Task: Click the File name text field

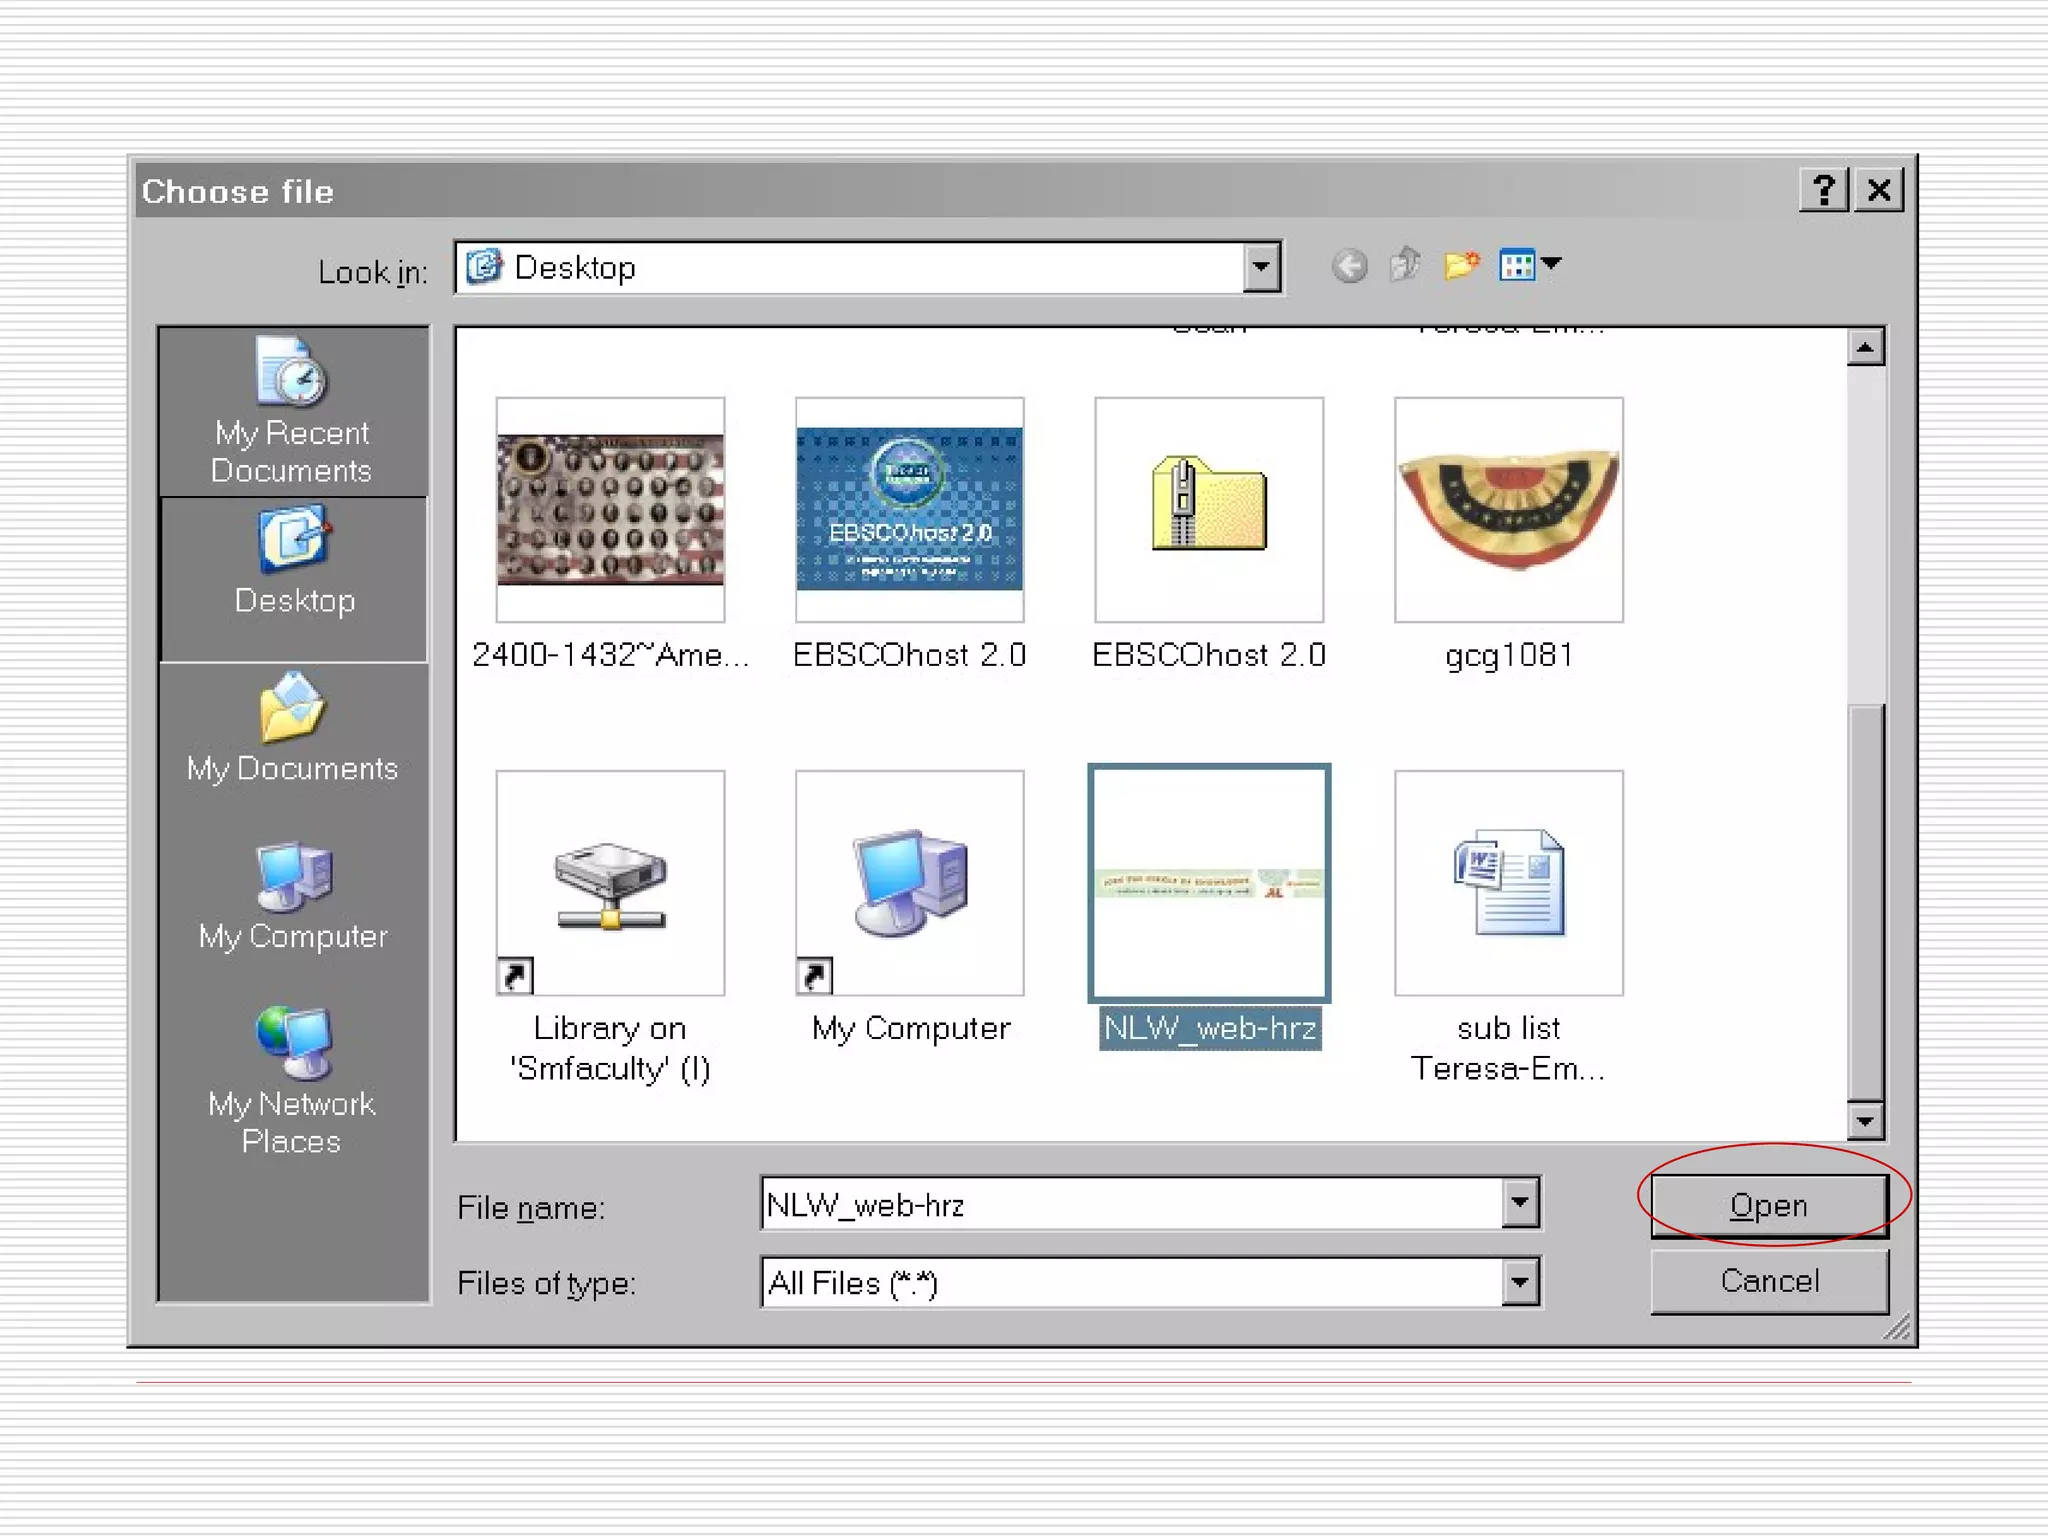Action: (1130, 1204)
